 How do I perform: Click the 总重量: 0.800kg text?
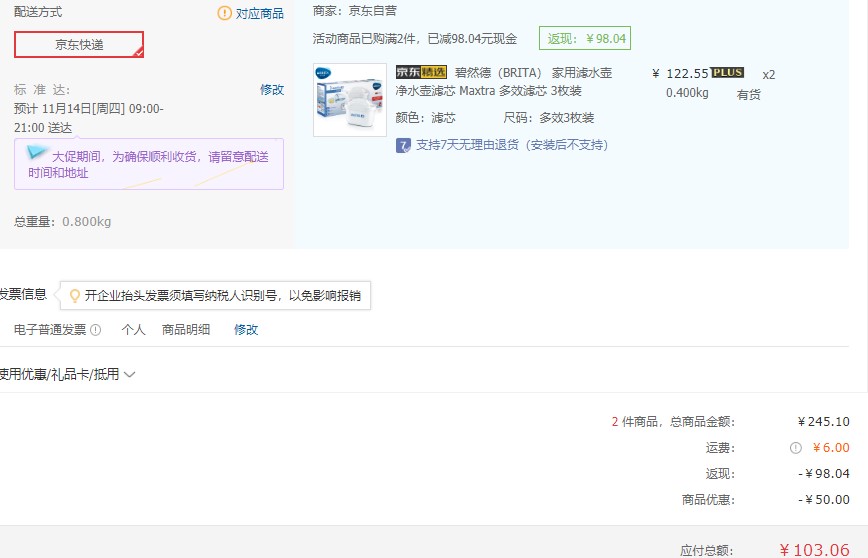point(63,221)
